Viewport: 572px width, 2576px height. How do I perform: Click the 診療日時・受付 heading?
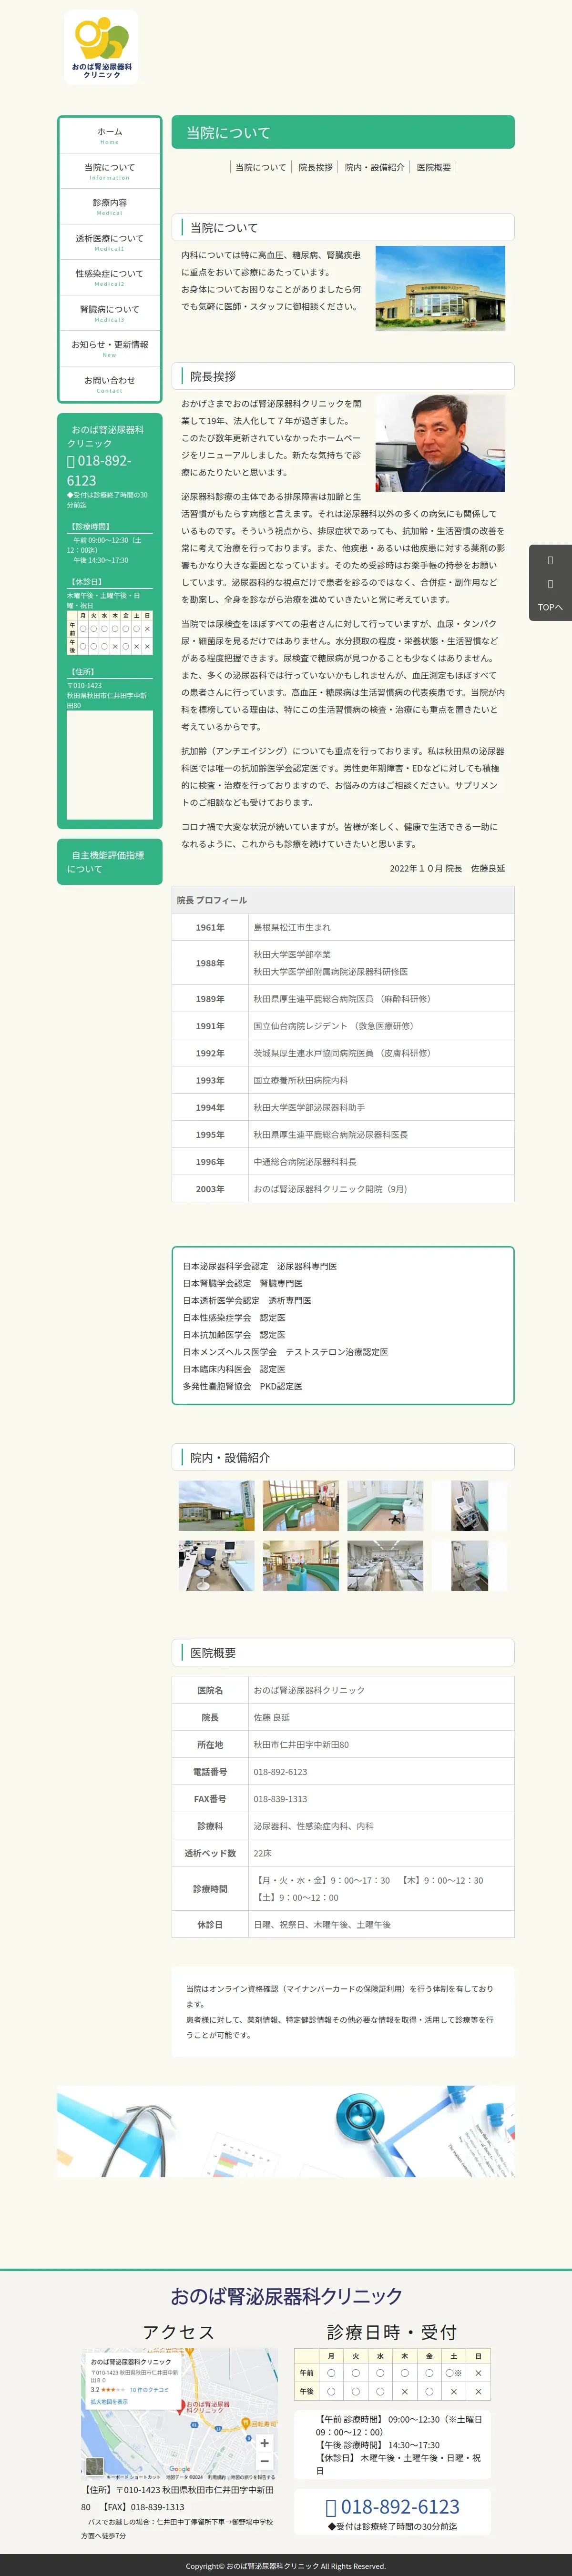click(392, 2332)
